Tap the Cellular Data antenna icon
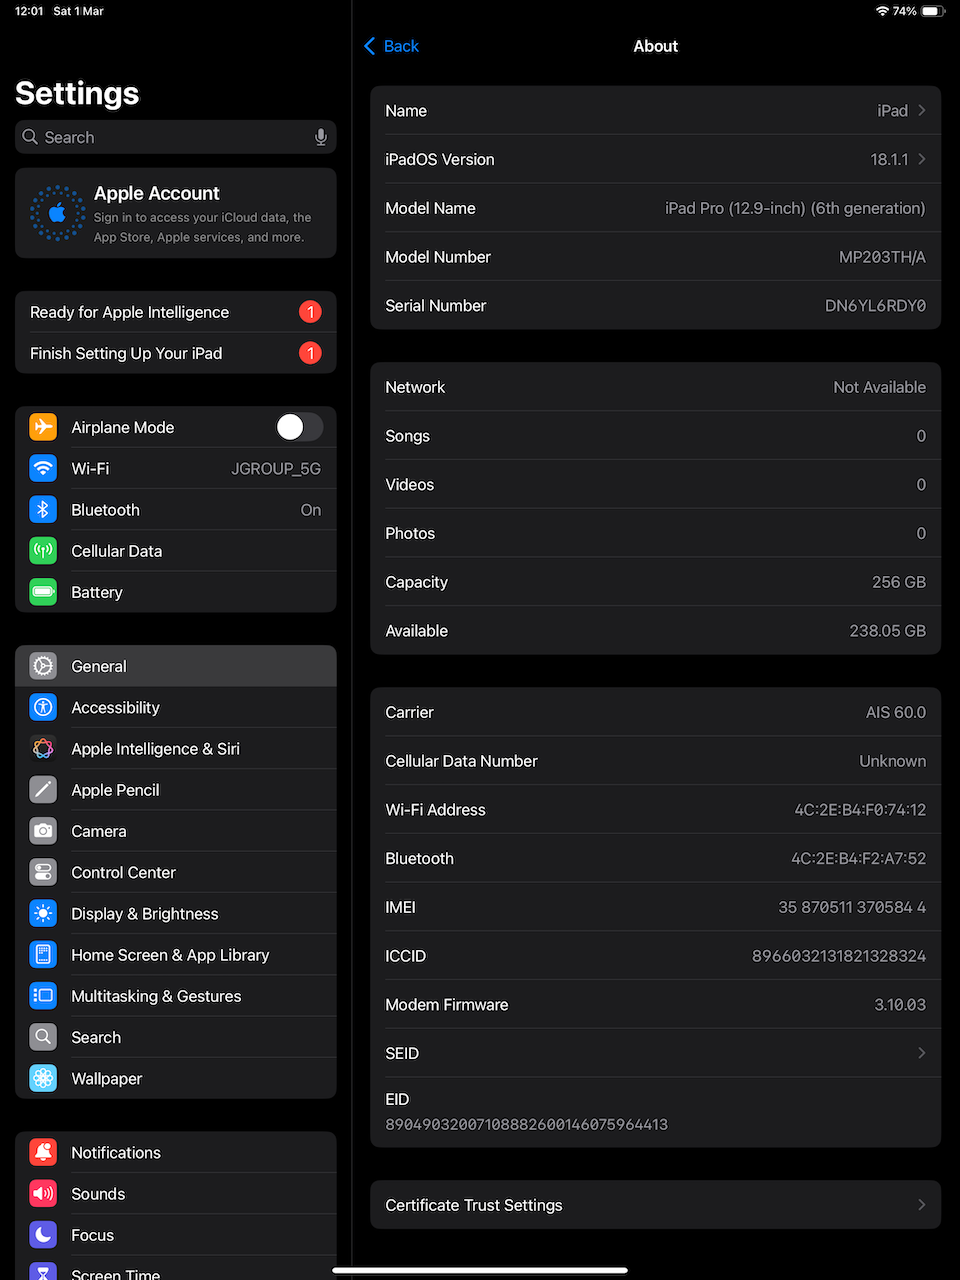This screenshot has width=960, height=1280. [43, 551]
